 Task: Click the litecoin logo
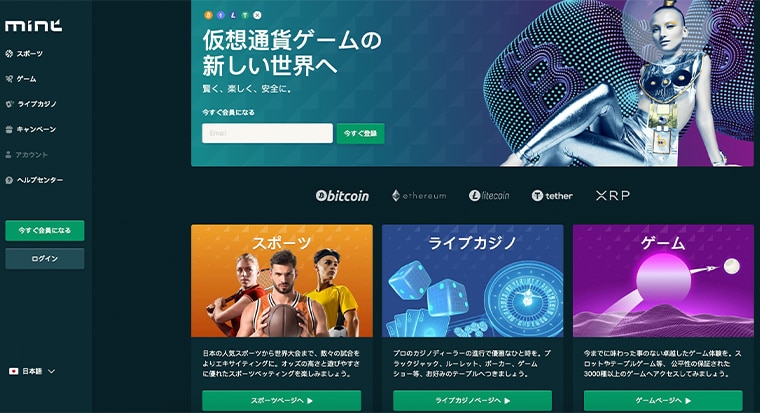489,195
